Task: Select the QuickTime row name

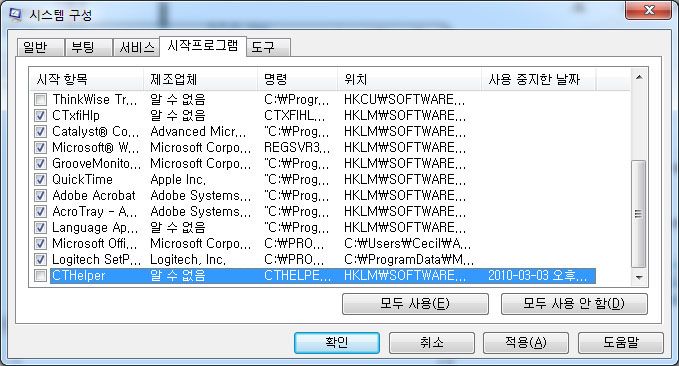Action: coord(82,180)
